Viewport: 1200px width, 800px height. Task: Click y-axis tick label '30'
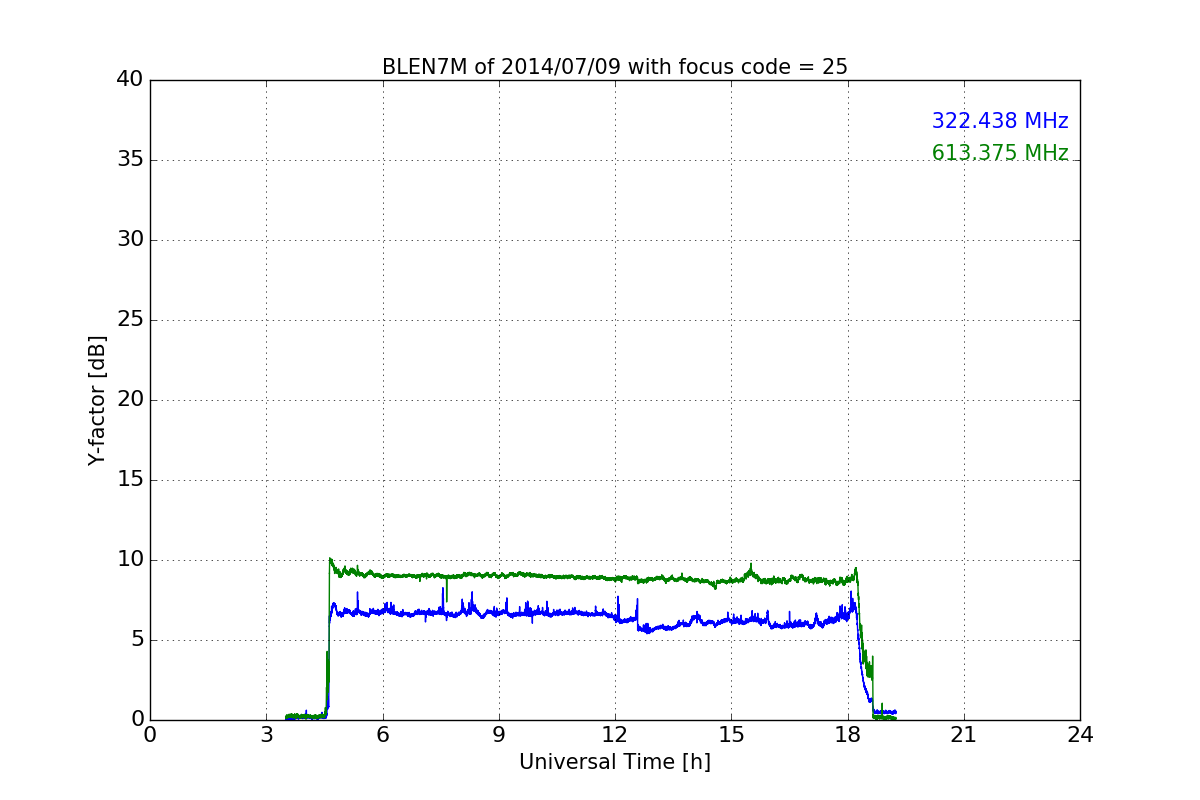click(130, 240)
